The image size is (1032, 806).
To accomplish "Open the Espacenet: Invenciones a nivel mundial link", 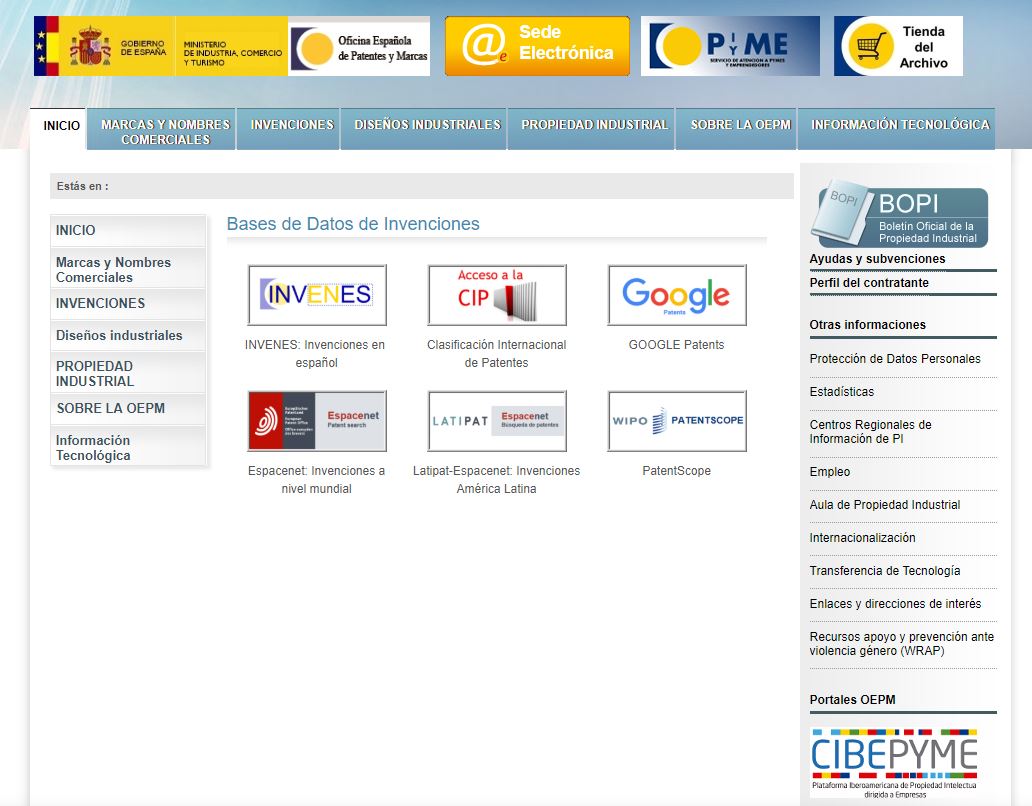I will click(x=317, y=480).
